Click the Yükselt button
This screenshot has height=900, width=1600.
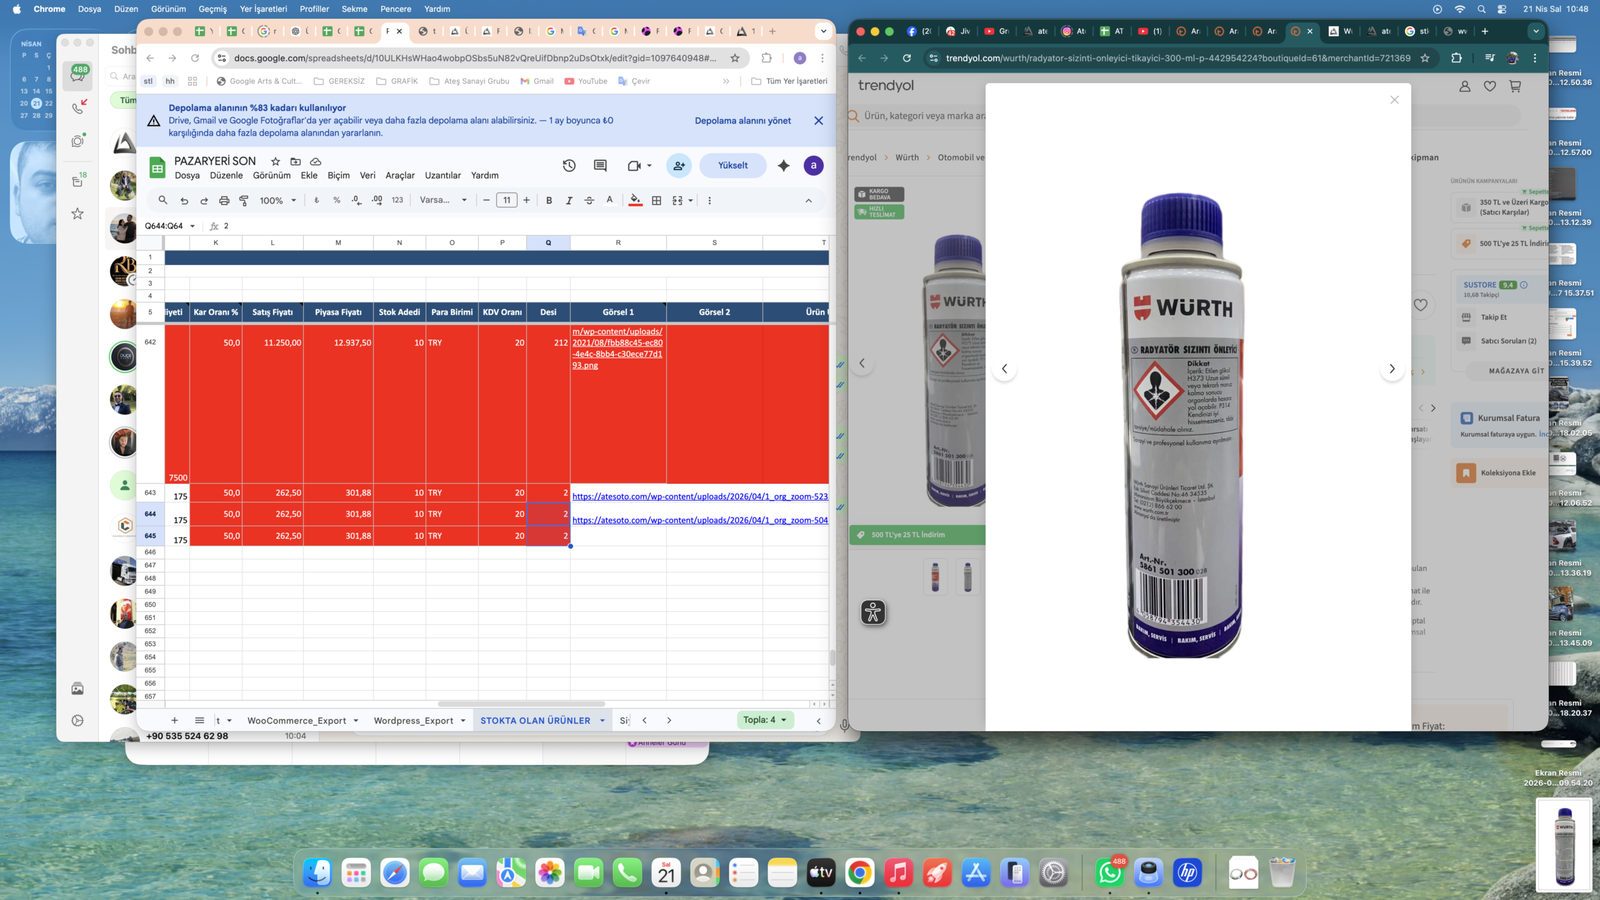732,165
